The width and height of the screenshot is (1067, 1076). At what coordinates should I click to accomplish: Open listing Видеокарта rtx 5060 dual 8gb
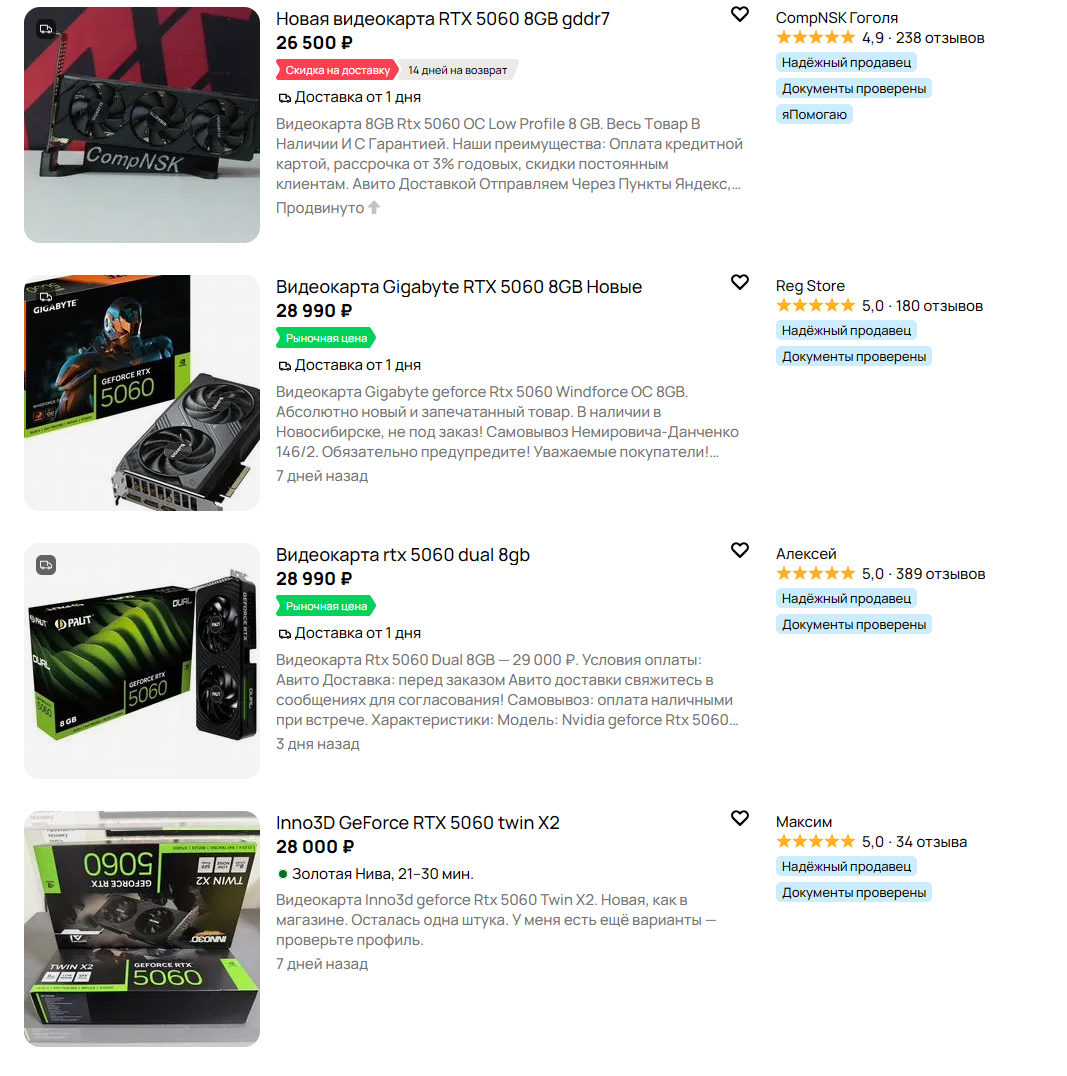pos(403,555)
